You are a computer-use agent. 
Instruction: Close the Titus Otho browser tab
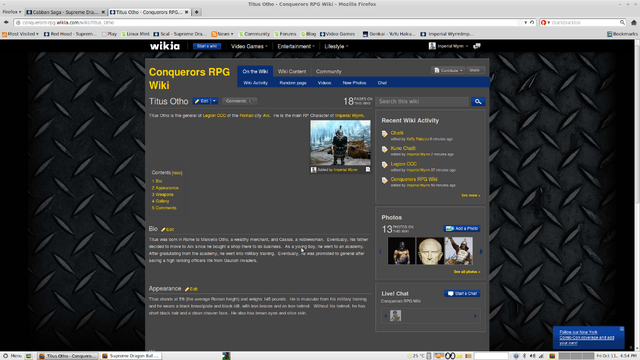point(187,12)
